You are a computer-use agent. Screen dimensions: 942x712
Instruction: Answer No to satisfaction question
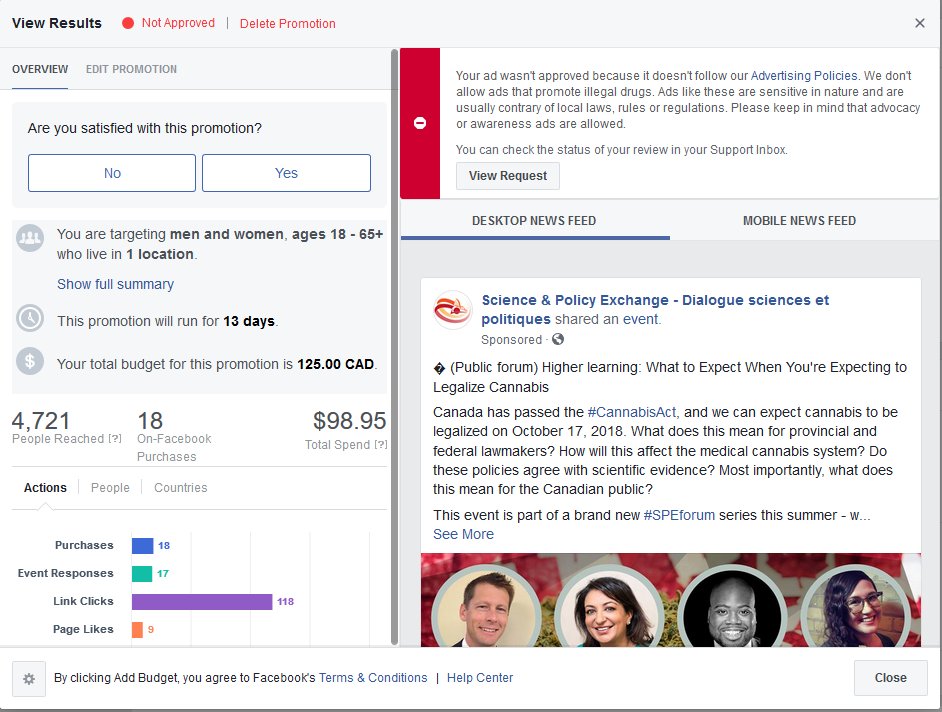pos(112,173)
